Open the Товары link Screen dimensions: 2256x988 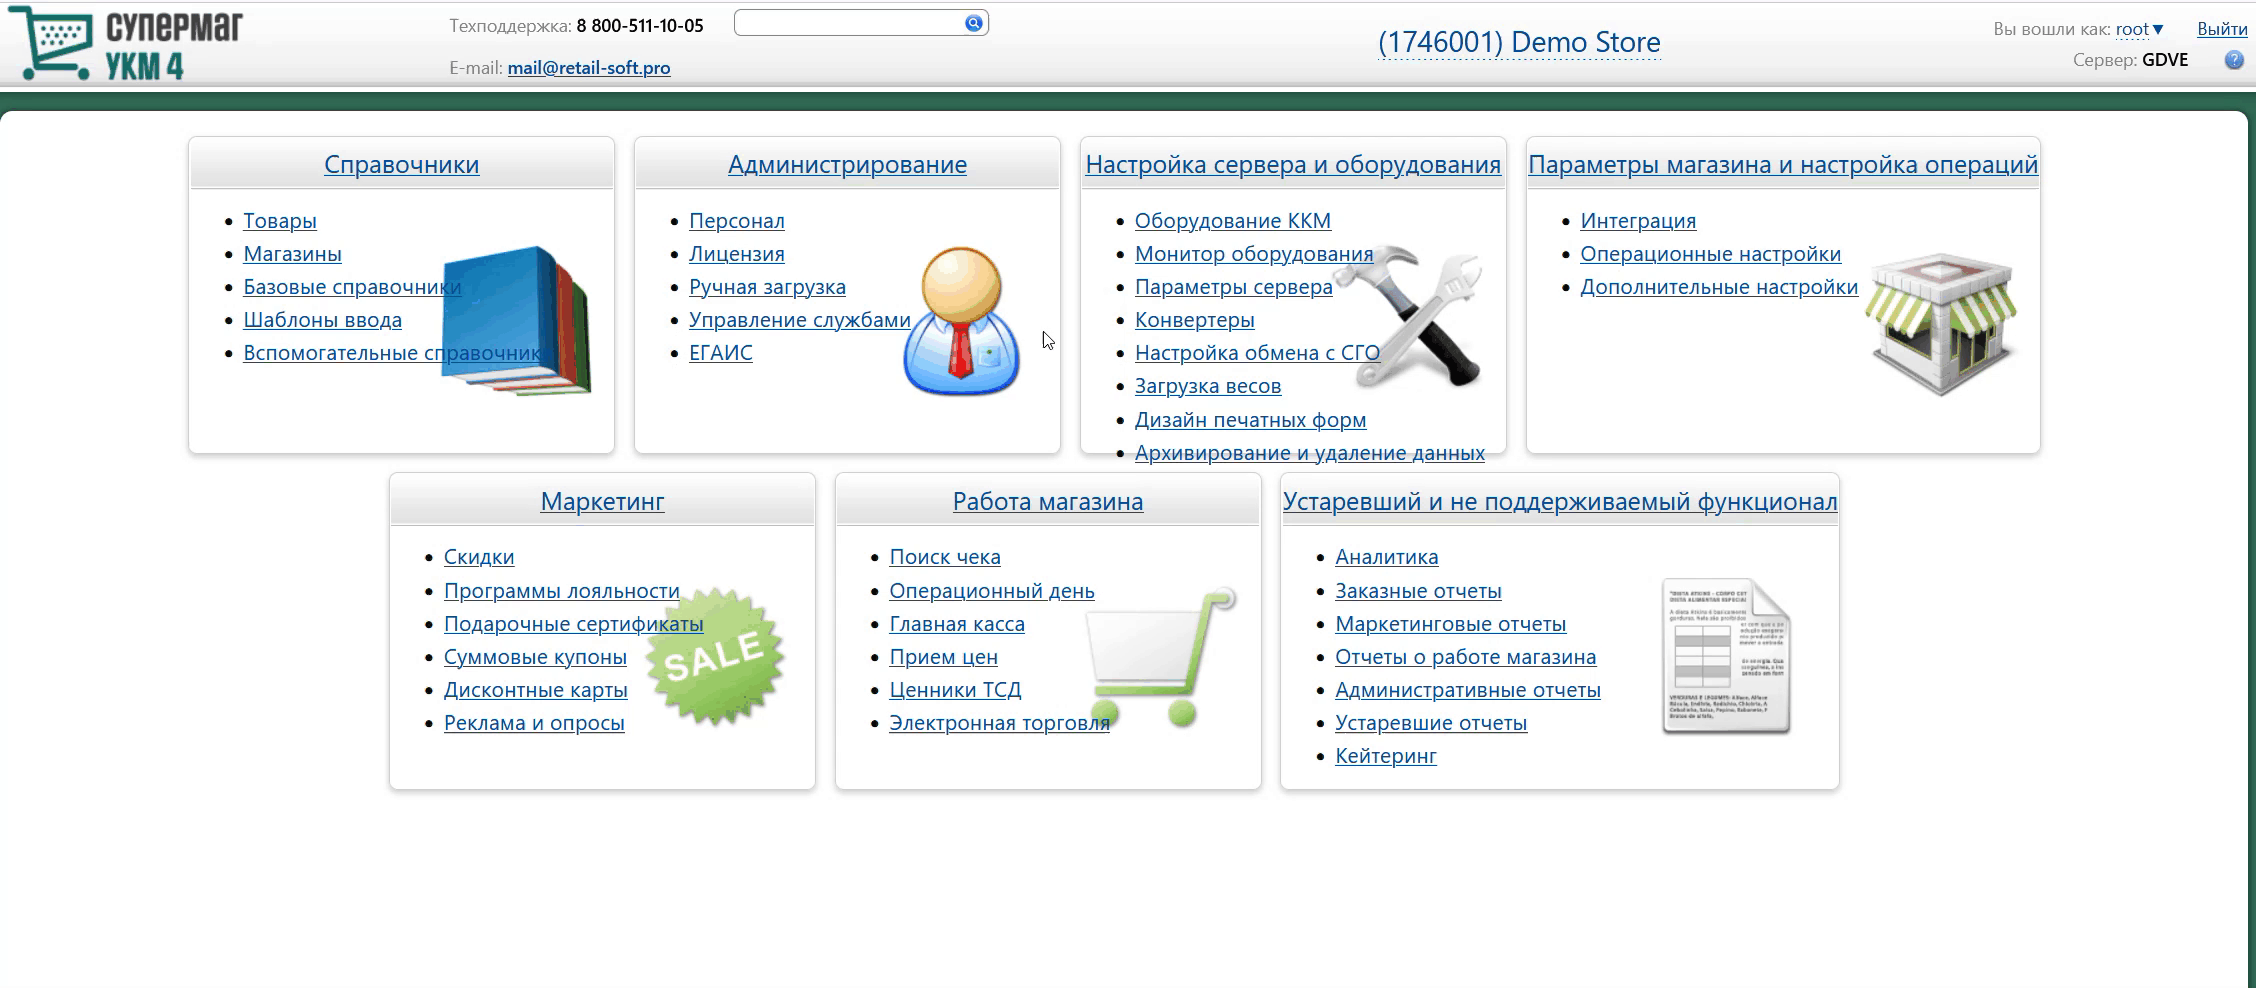(x=279, y=220)
